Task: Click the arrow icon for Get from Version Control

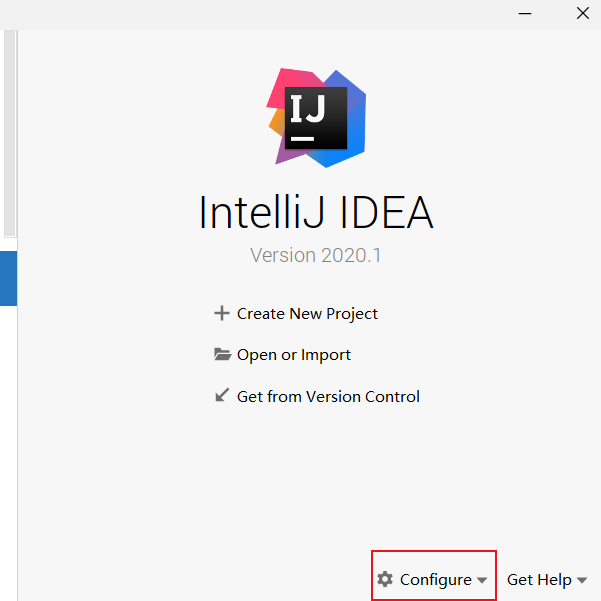Action: pos(222,395)
